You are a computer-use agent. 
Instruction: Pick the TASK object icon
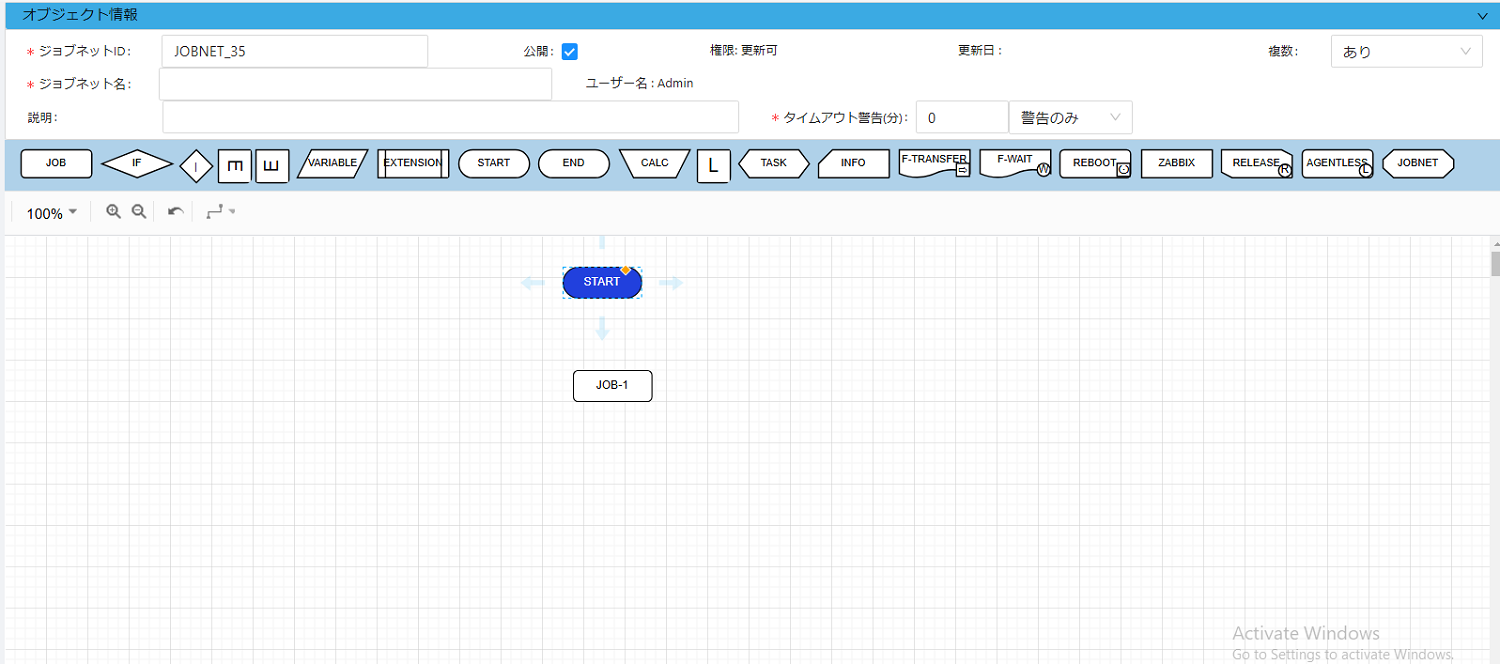(773, 163)
